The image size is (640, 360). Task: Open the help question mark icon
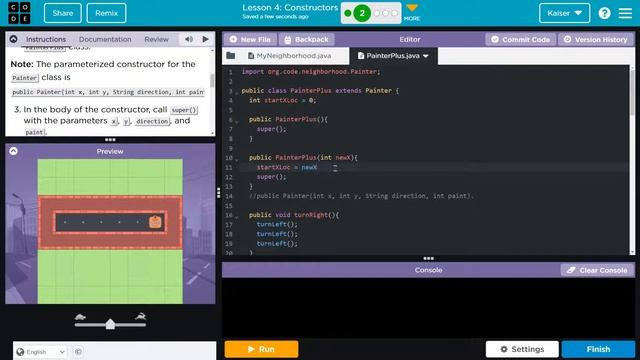604,13
